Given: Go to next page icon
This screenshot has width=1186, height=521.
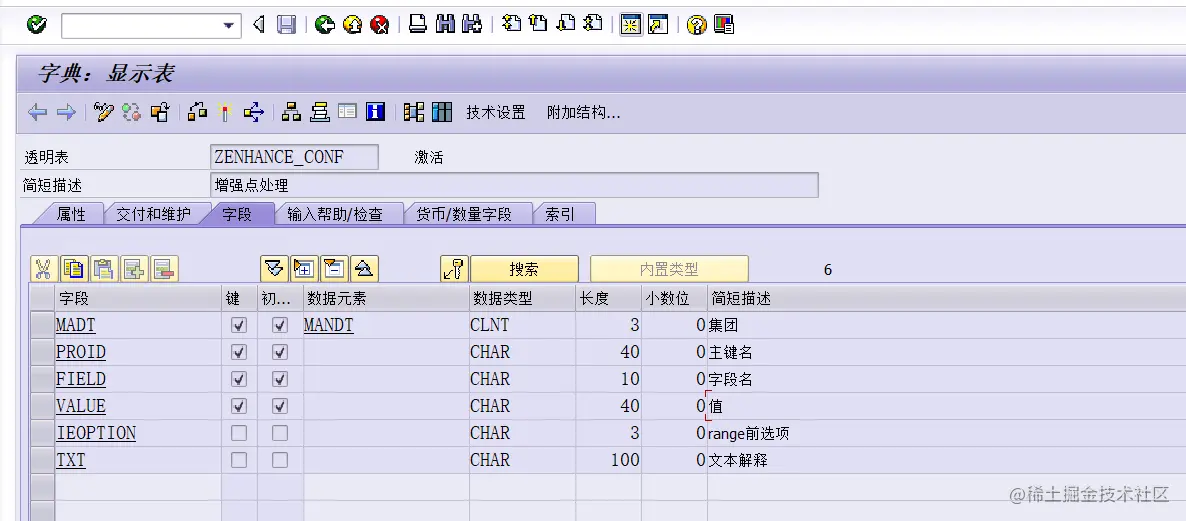Looking at the screenshot, I should point(566,23).
